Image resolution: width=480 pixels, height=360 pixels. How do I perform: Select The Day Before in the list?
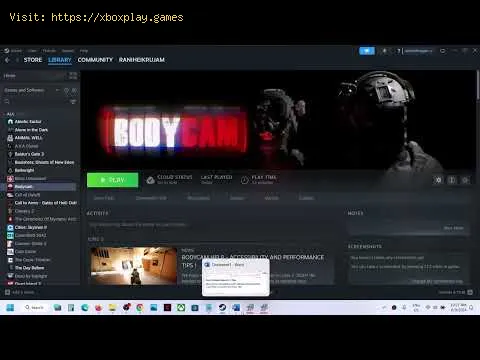(x=29, y=268)
